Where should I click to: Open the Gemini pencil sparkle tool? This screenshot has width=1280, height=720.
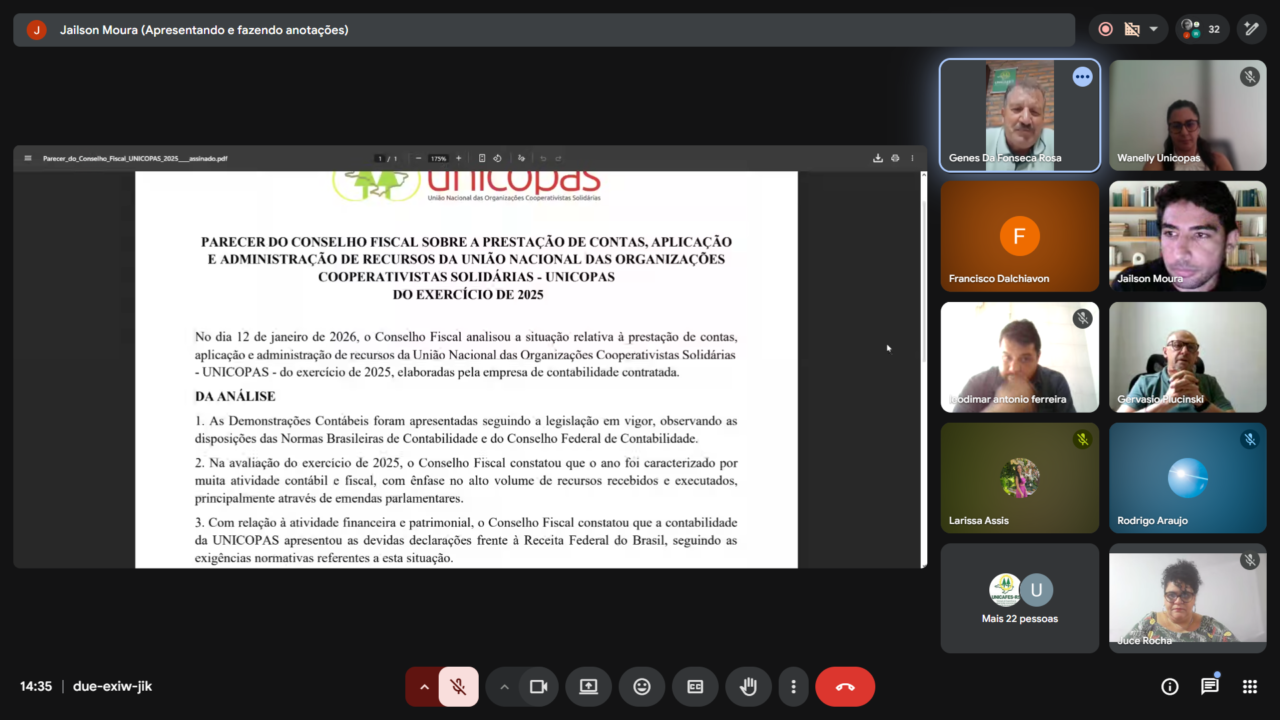pyautogui.click(x=1251, y=29)
